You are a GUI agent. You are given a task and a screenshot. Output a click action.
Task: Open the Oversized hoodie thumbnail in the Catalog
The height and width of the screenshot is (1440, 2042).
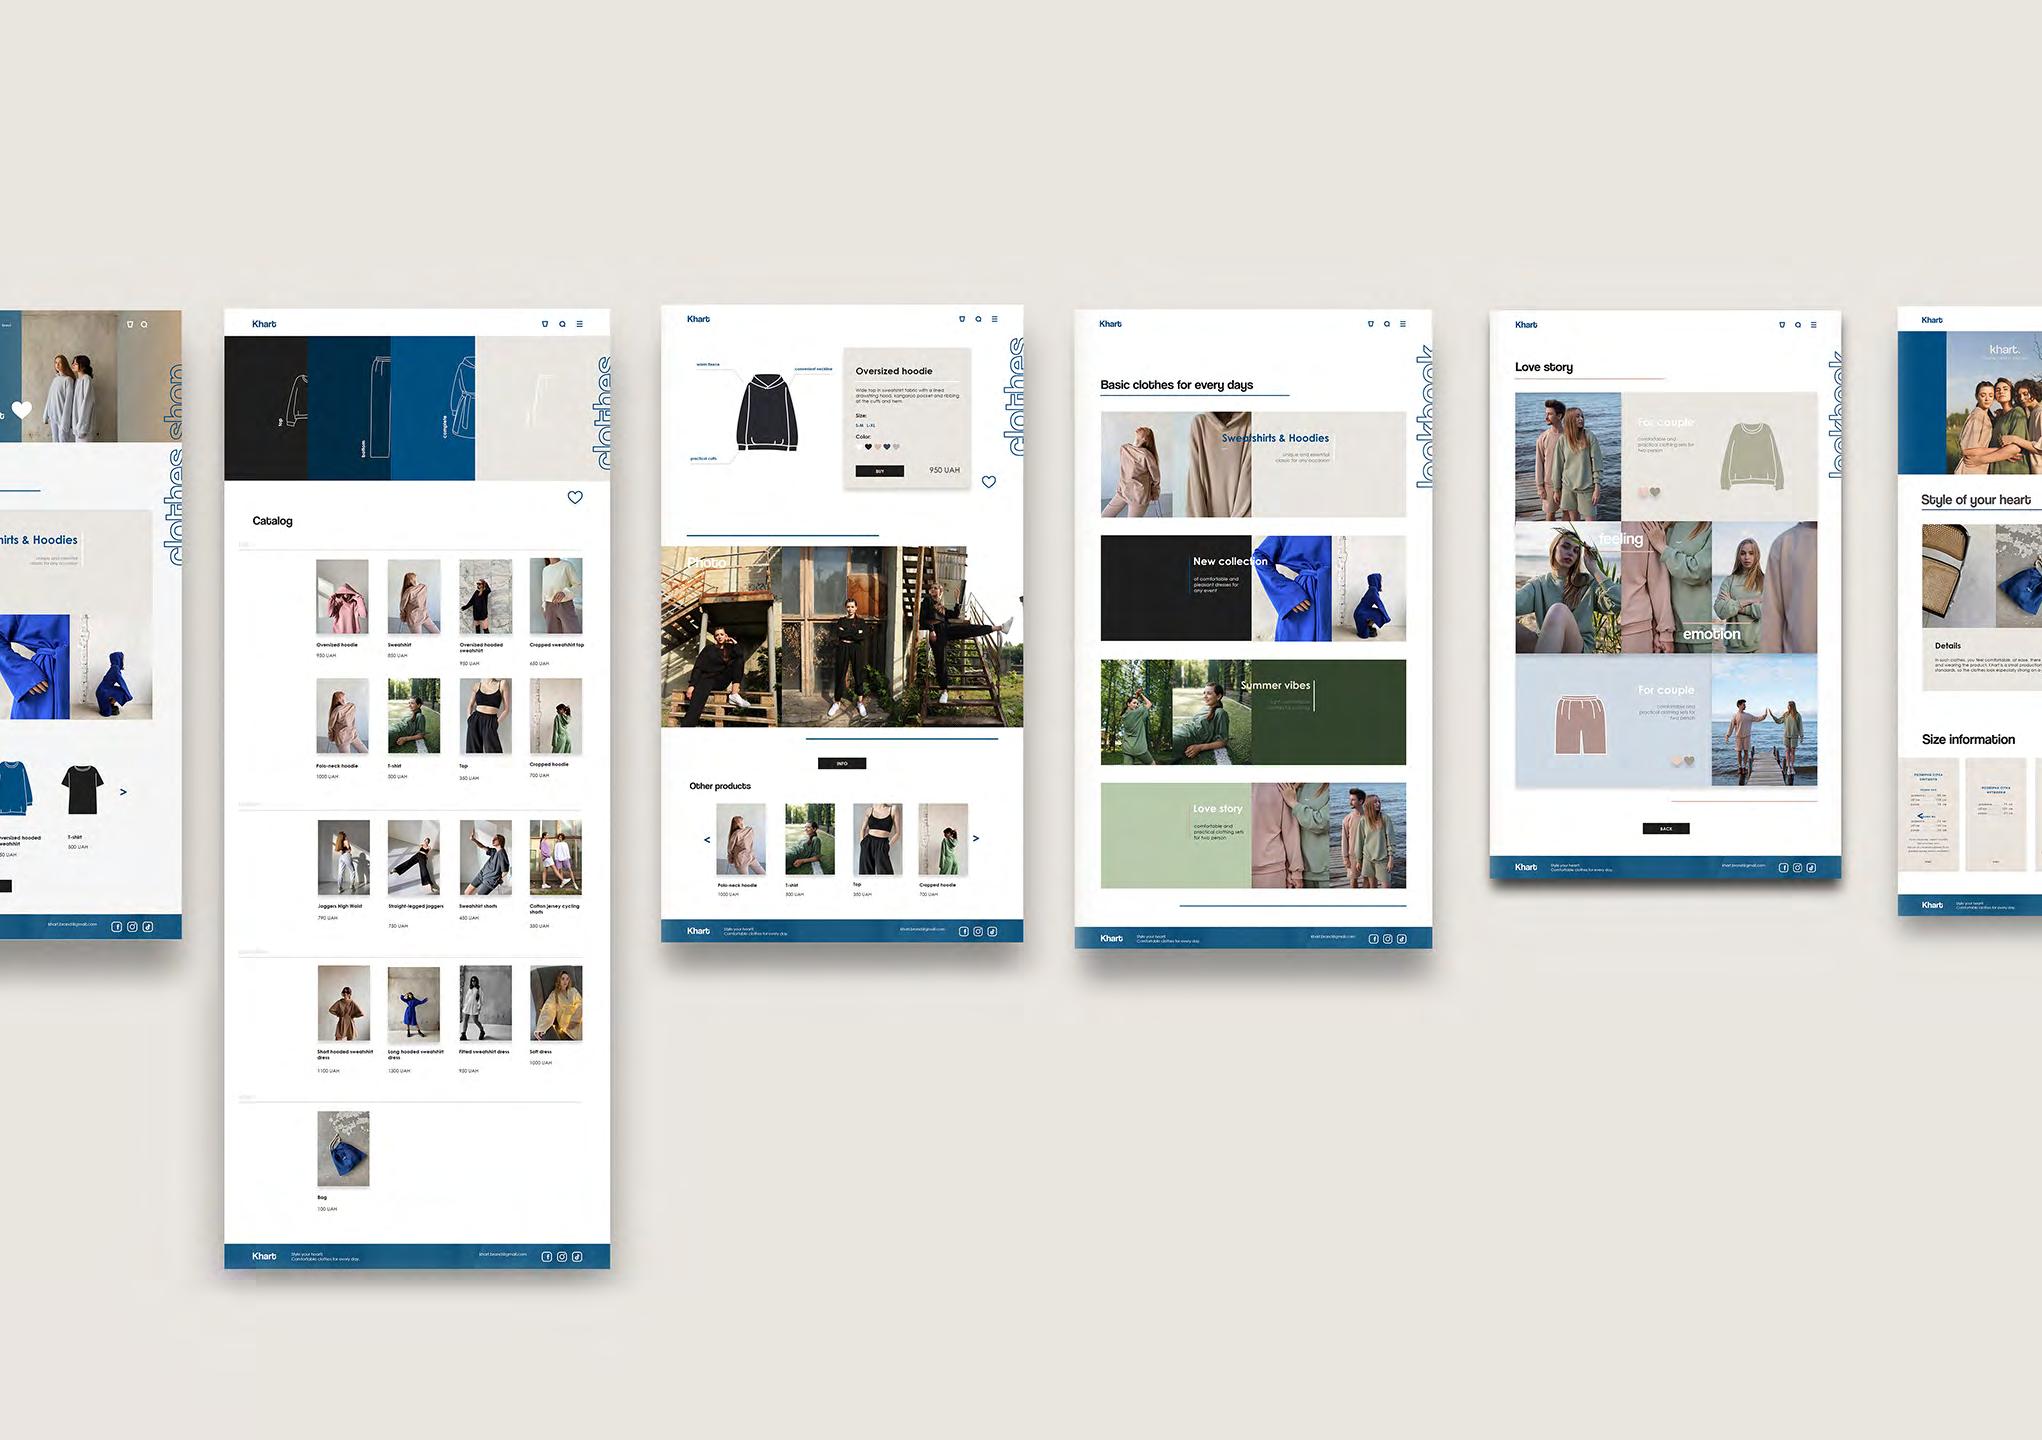[x=342, y=596]
